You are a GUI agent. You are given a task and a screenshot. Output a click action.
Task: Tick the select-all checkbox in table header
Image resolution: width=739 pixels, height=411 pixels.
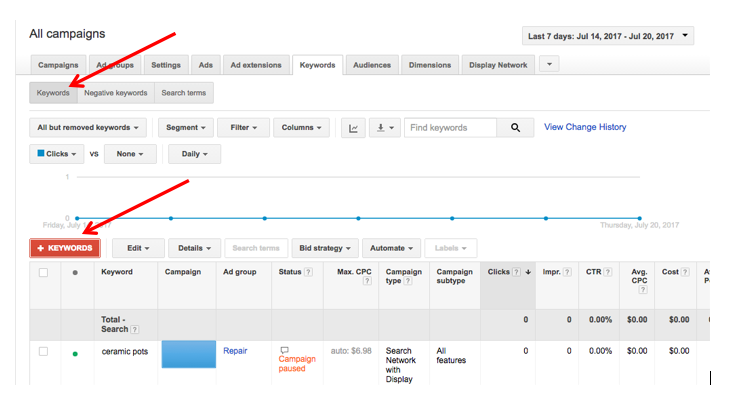click(43, 272)
